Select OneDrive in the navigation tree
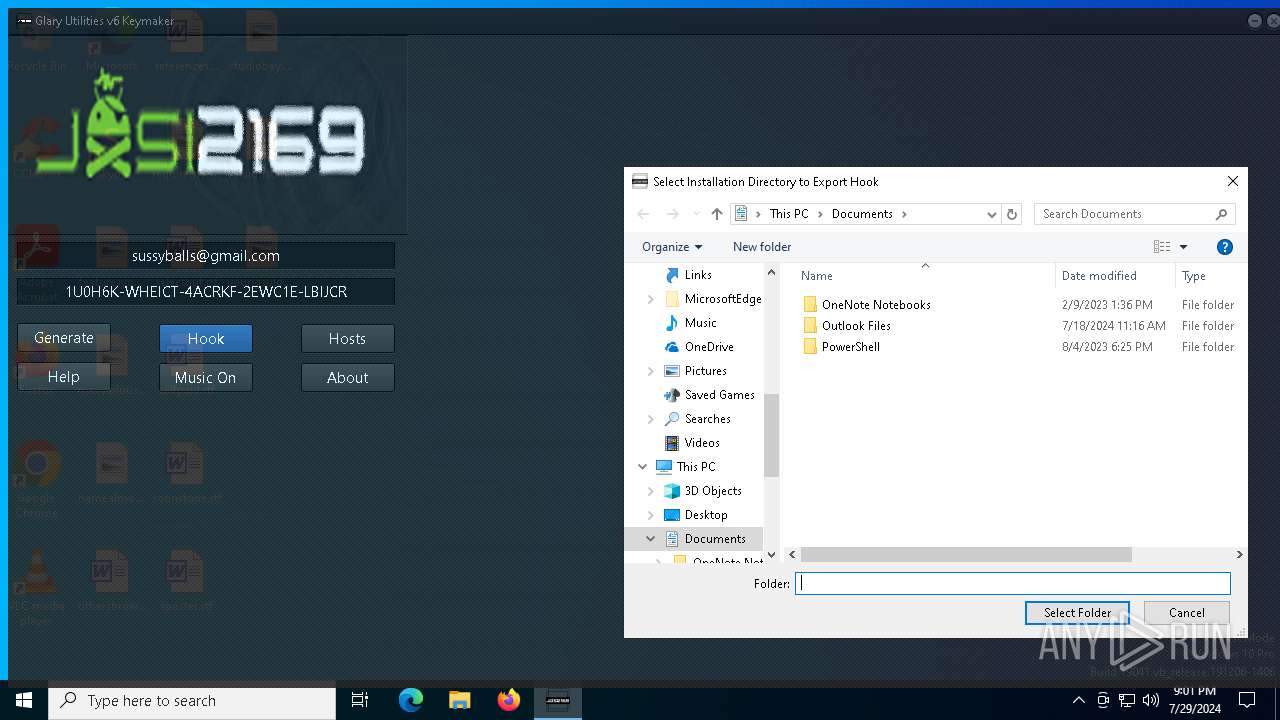 709,347
